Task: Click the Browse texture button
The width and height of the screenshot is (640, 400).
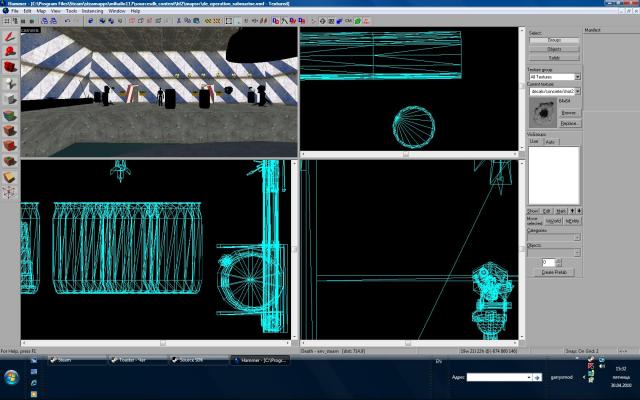Action: tap(567, 113)
